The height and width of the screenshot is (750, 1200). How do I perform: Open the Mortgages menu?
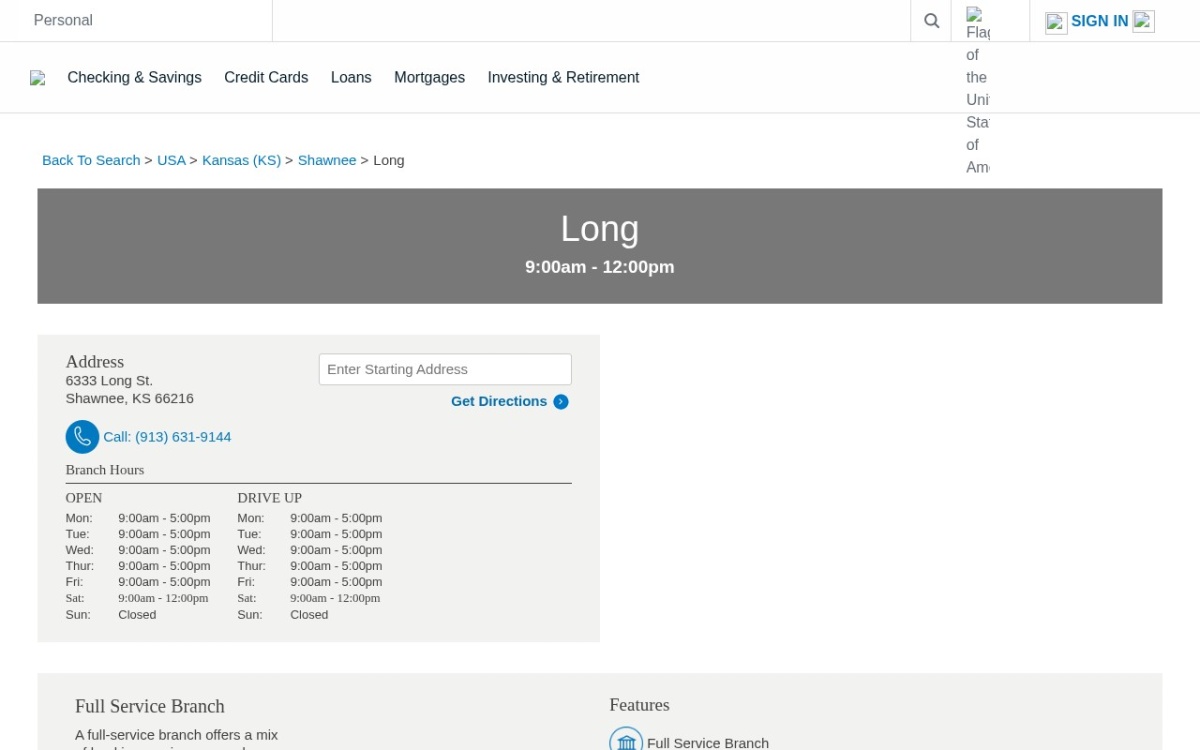tap(429, 77)
